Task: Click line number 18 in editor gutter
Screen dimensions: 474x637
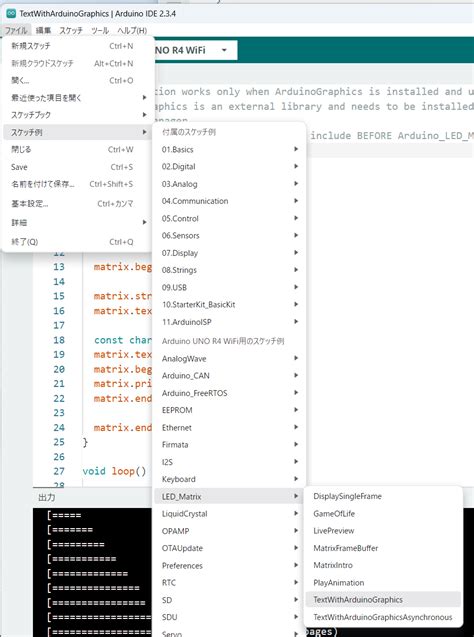Action: 59,340
